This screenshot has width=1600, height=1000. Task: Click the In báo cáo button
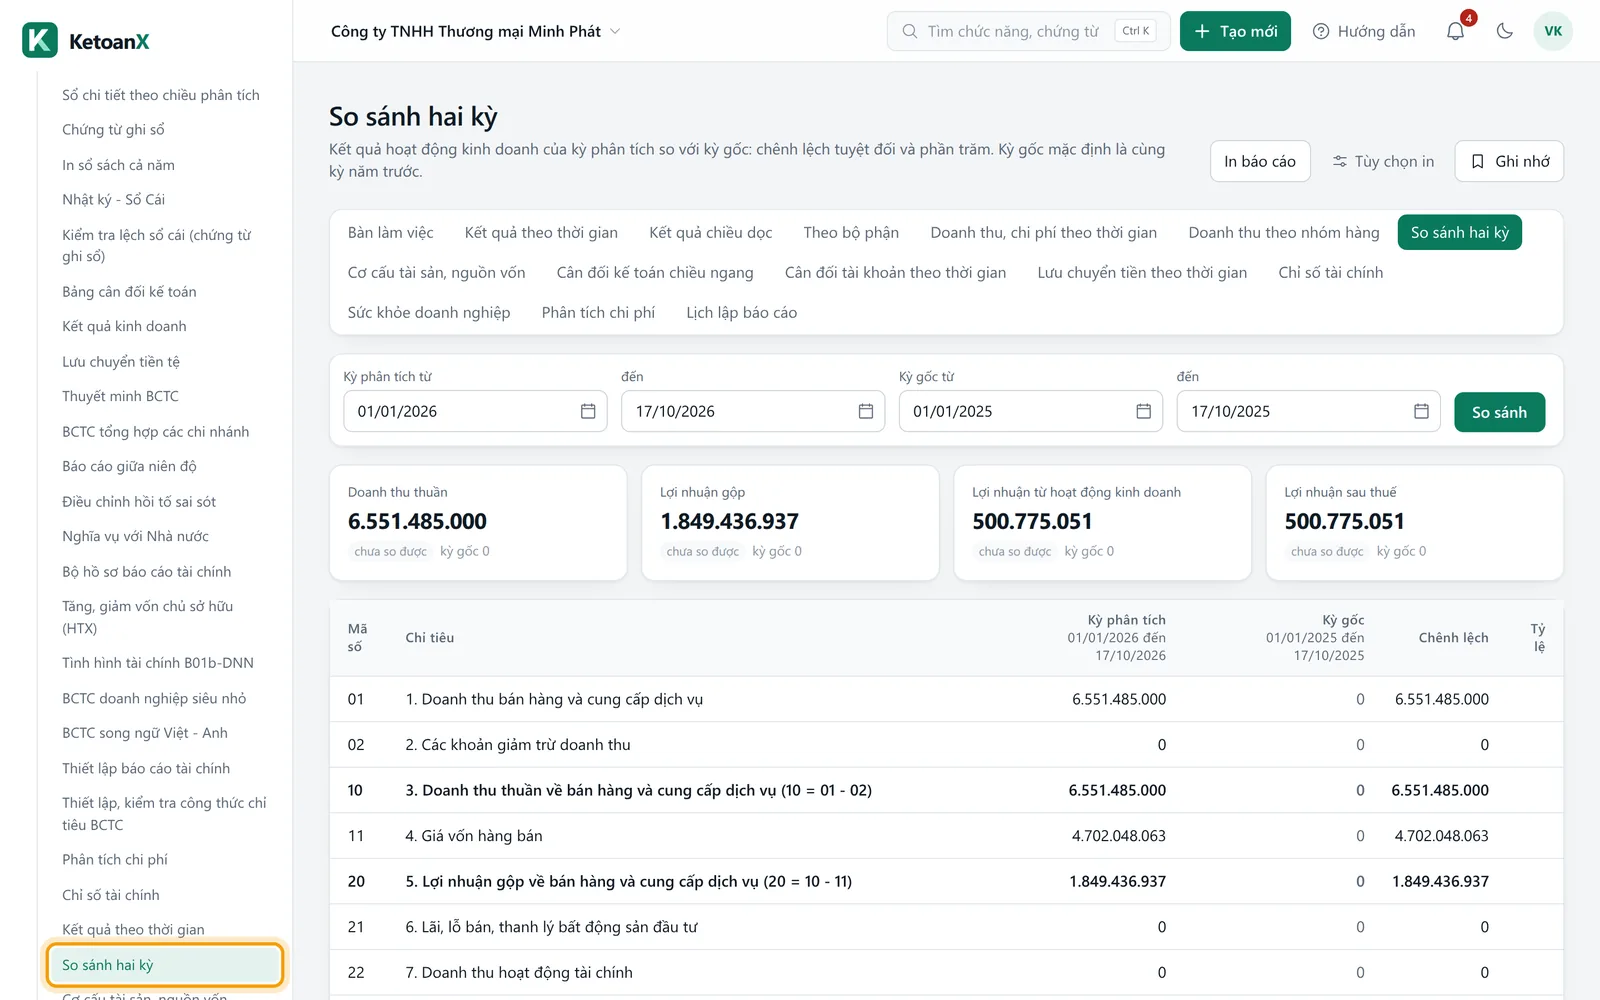1260,161
